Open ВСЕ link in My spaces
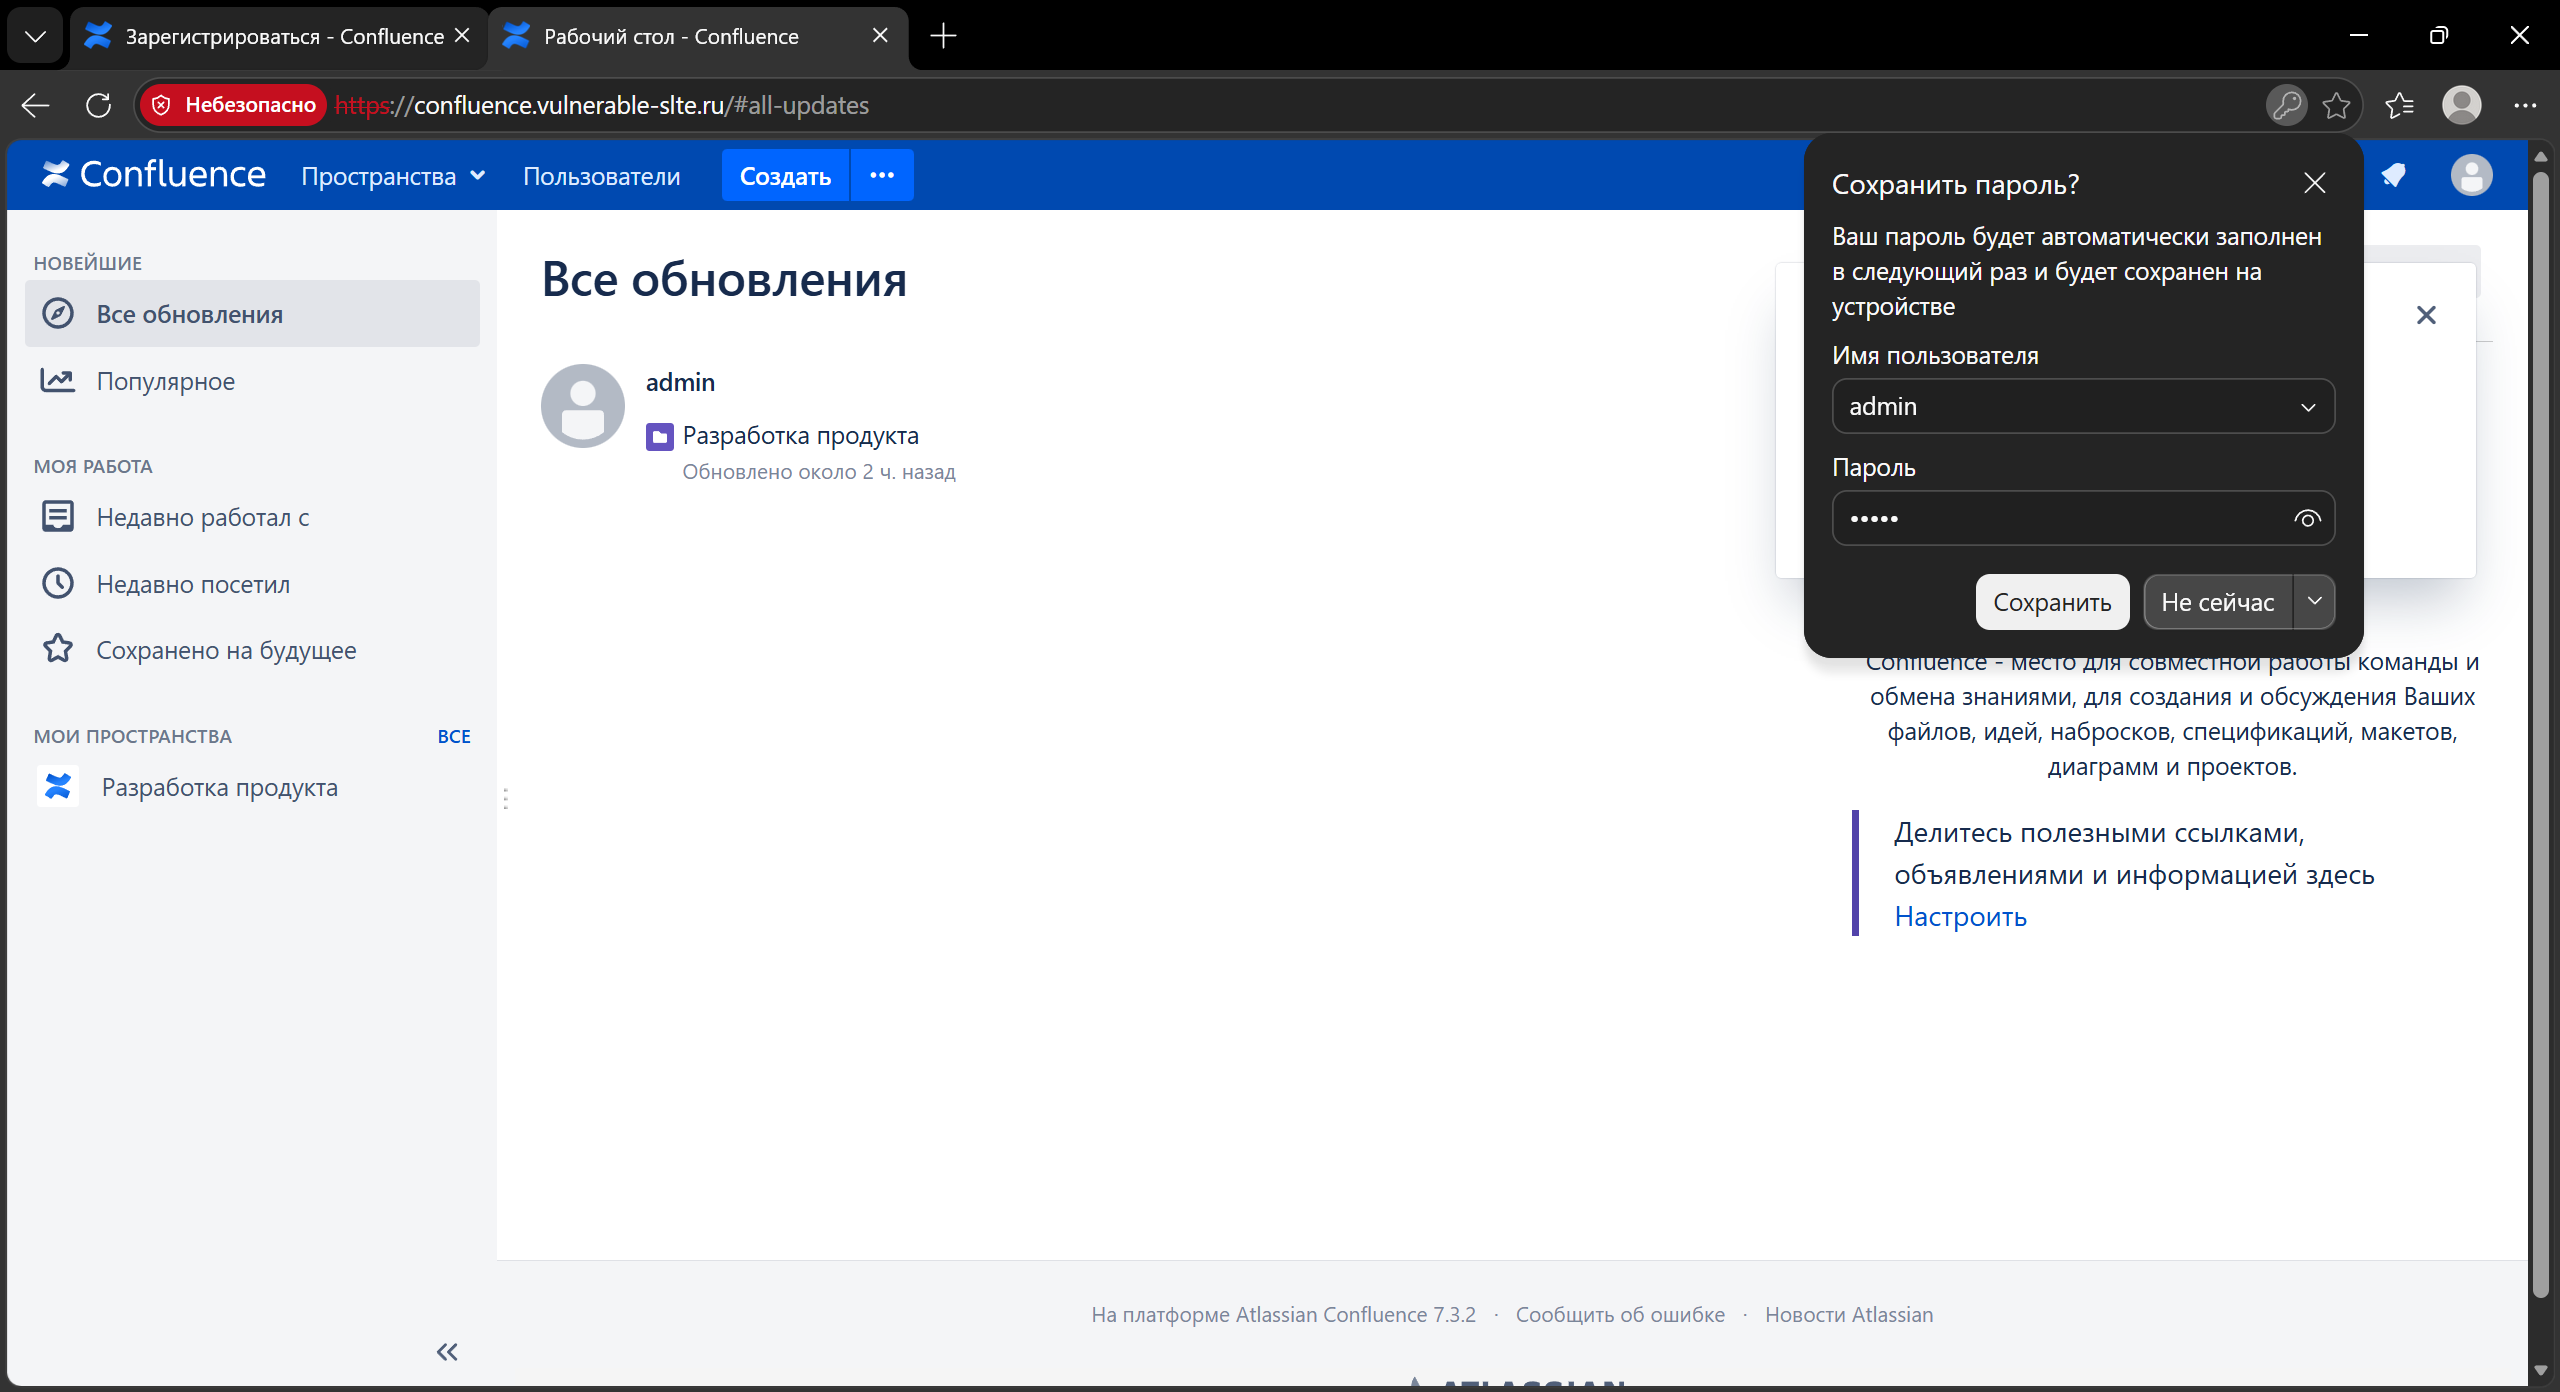The image size is (2560, 1392). tap(454, 736)
